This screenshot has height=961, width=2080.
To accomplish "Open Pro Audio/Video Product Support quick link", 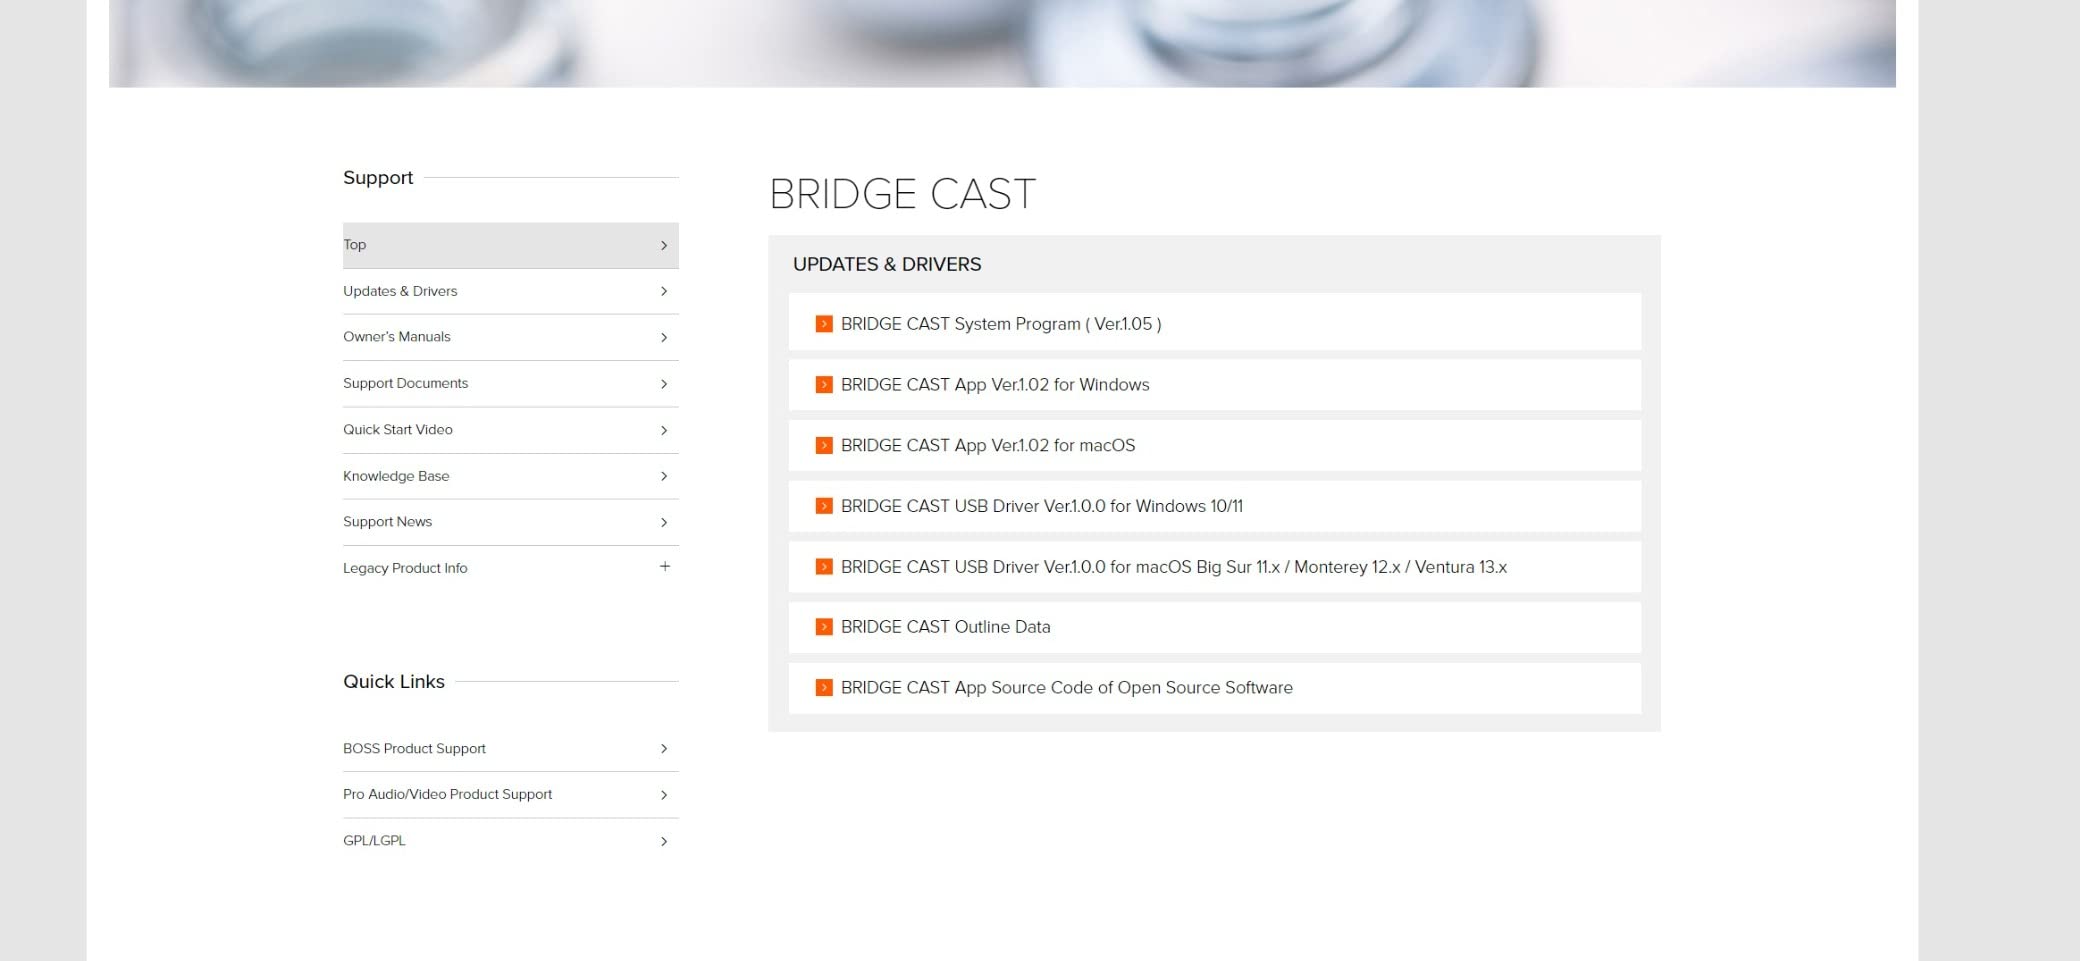I will coord(510,795).
